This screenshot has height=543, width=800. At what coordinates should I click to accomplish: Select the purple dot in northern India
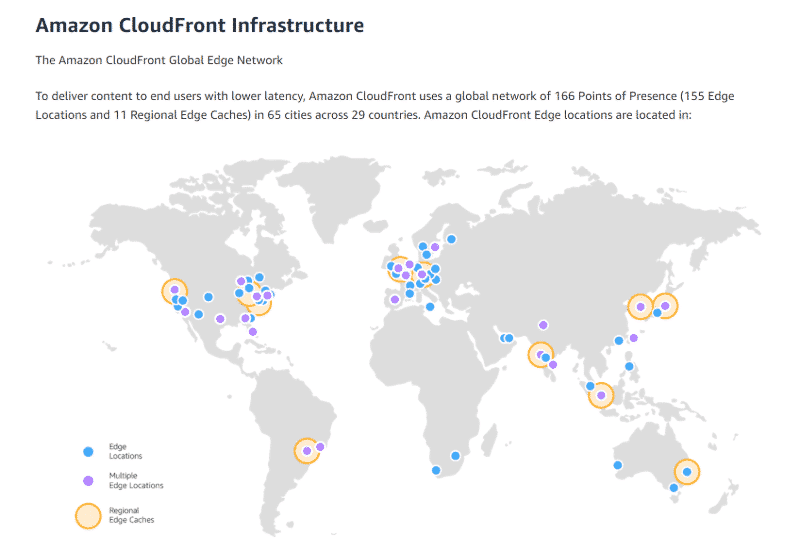pos(543,325)
